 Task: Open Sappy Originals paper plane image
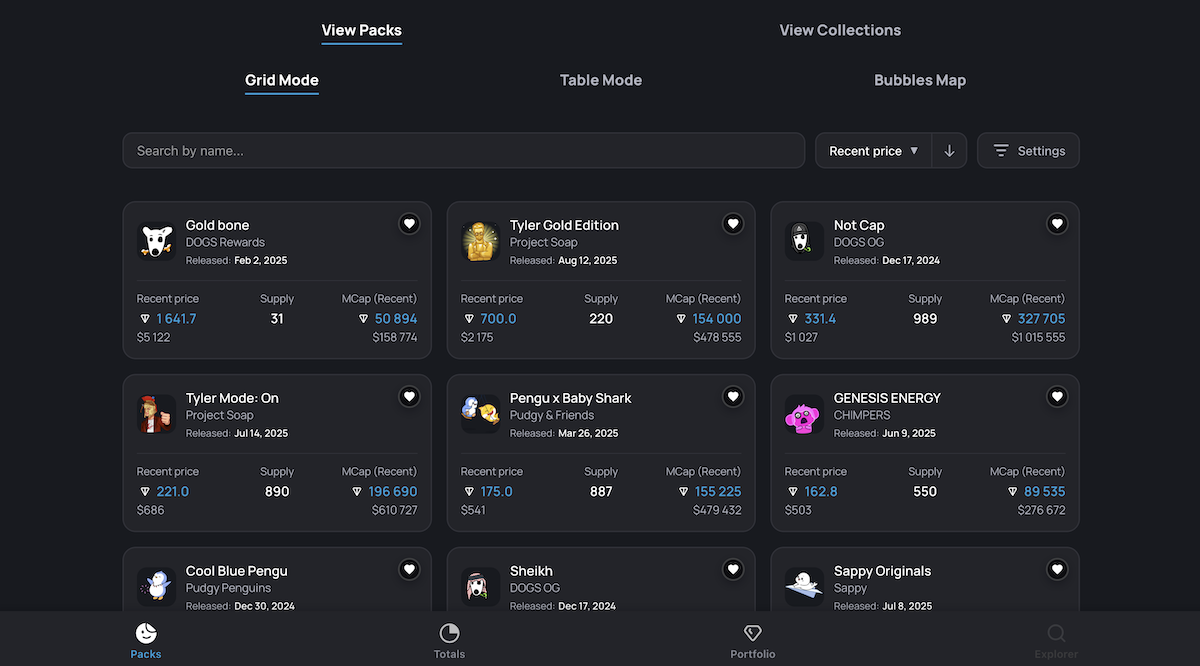804,587
